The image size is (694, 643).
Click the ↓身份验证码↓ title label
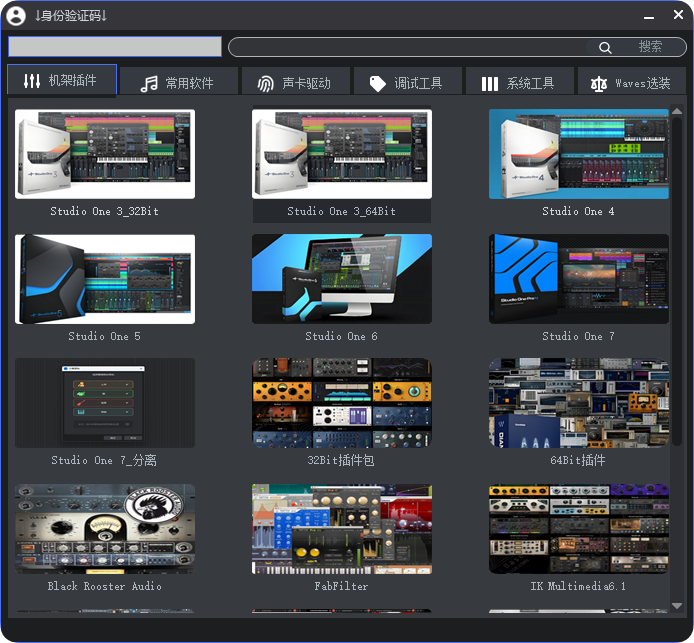(x=71, y=16)
